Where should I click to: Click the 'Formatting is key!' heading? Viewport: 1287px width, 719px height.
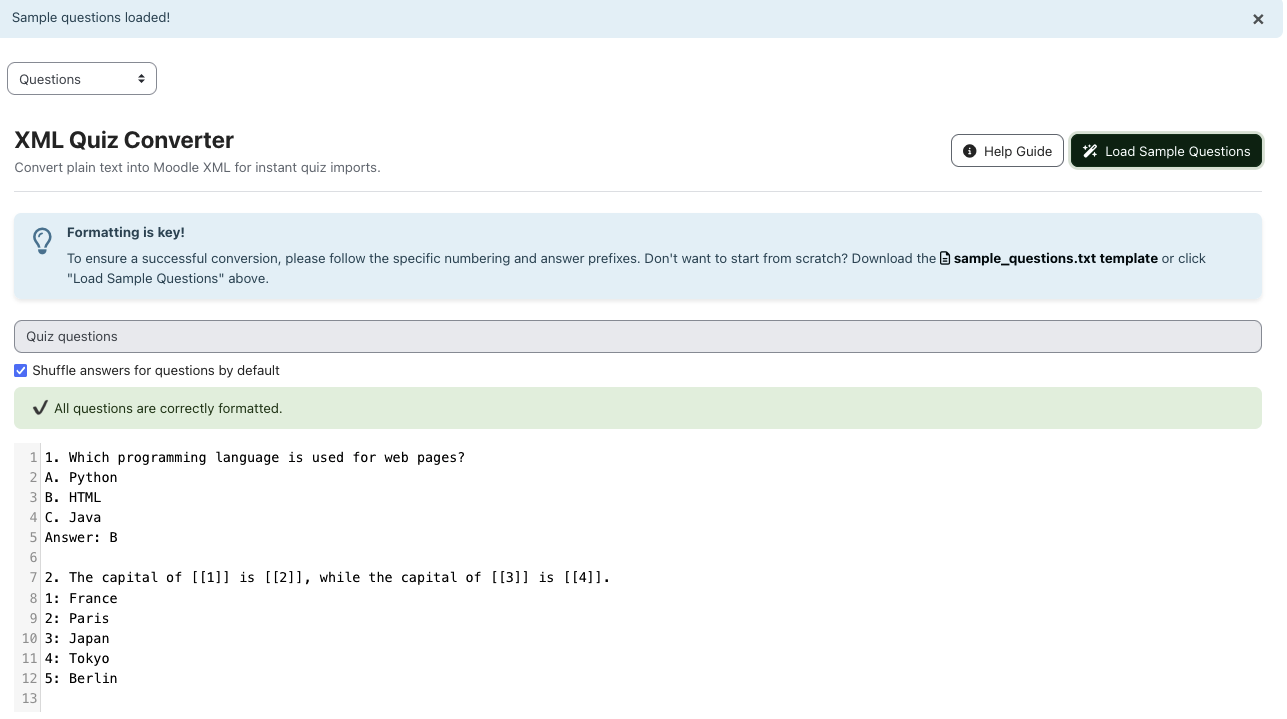126,232
